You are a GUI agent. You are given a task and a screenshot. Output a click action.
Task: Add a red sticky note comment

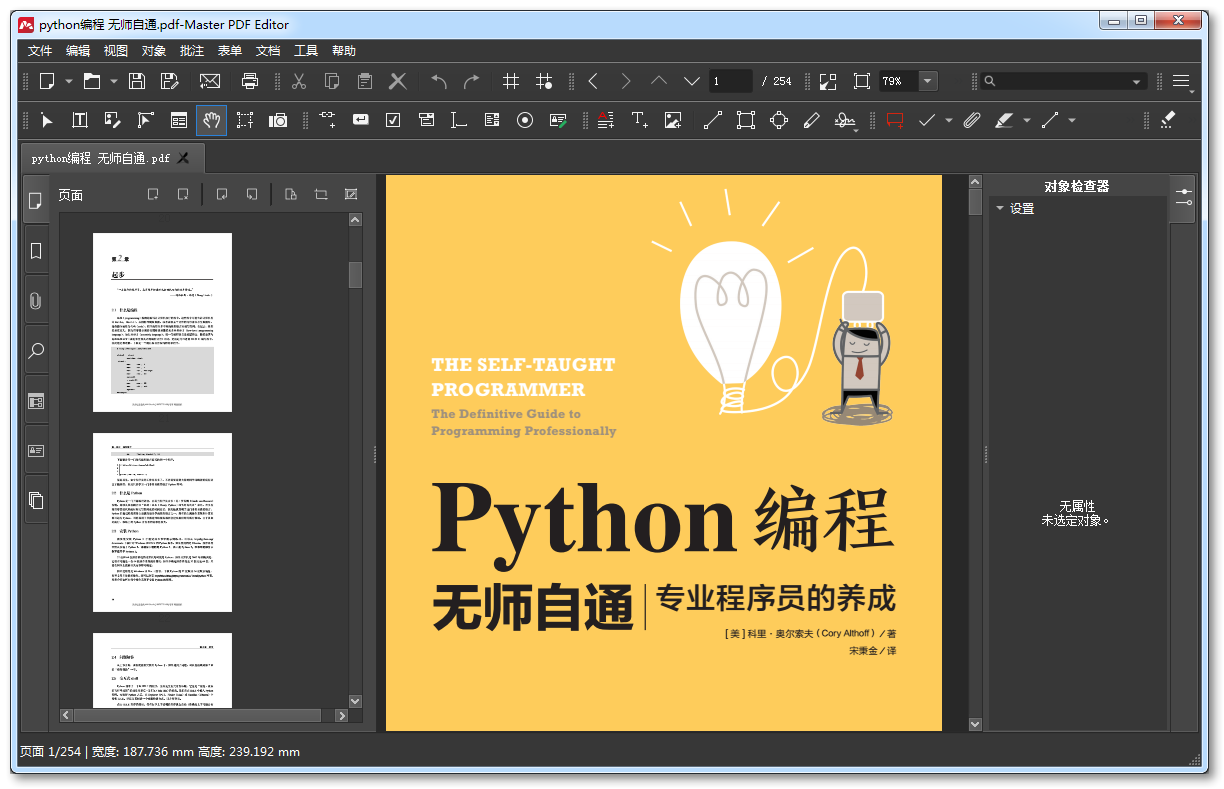coord(895,120)
